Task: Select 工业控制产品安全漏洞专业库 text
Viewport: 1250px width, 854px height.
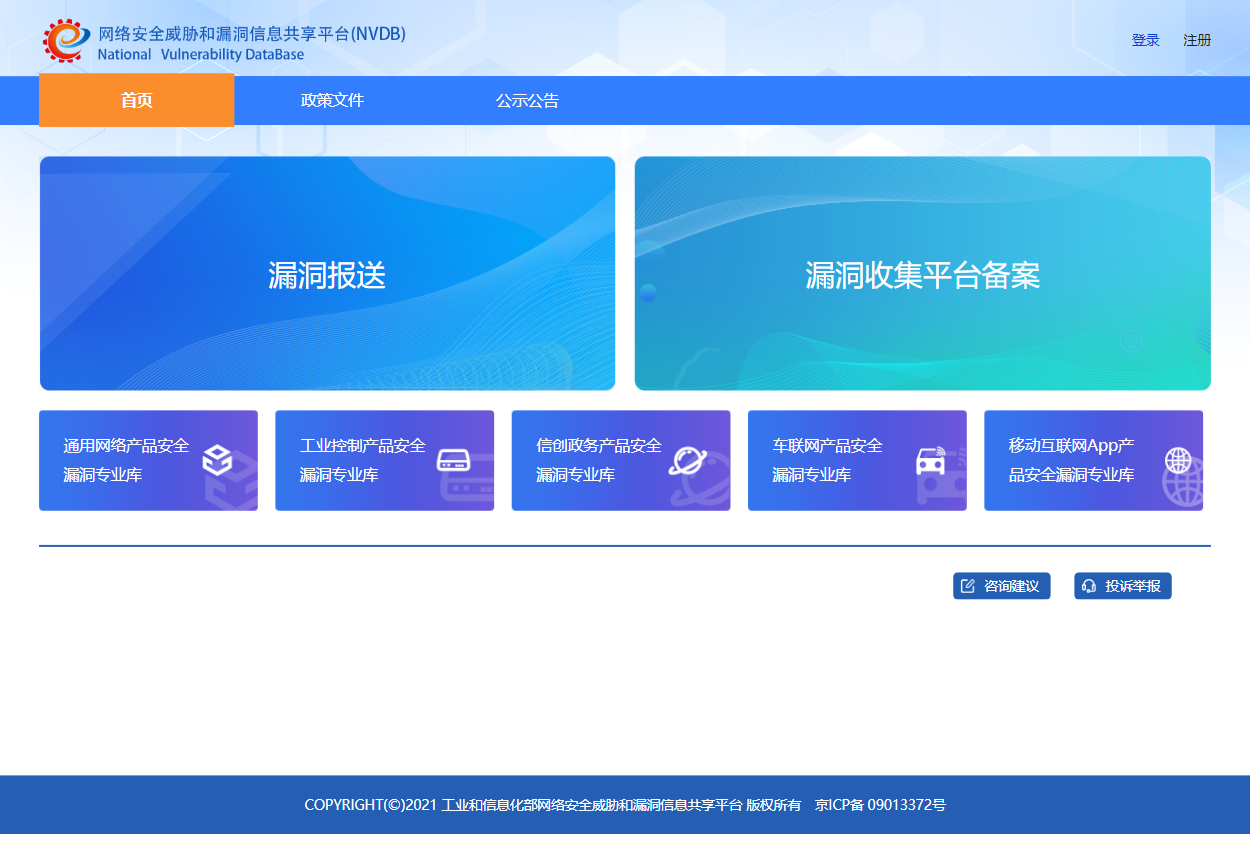Action: (x=362, y=460)
